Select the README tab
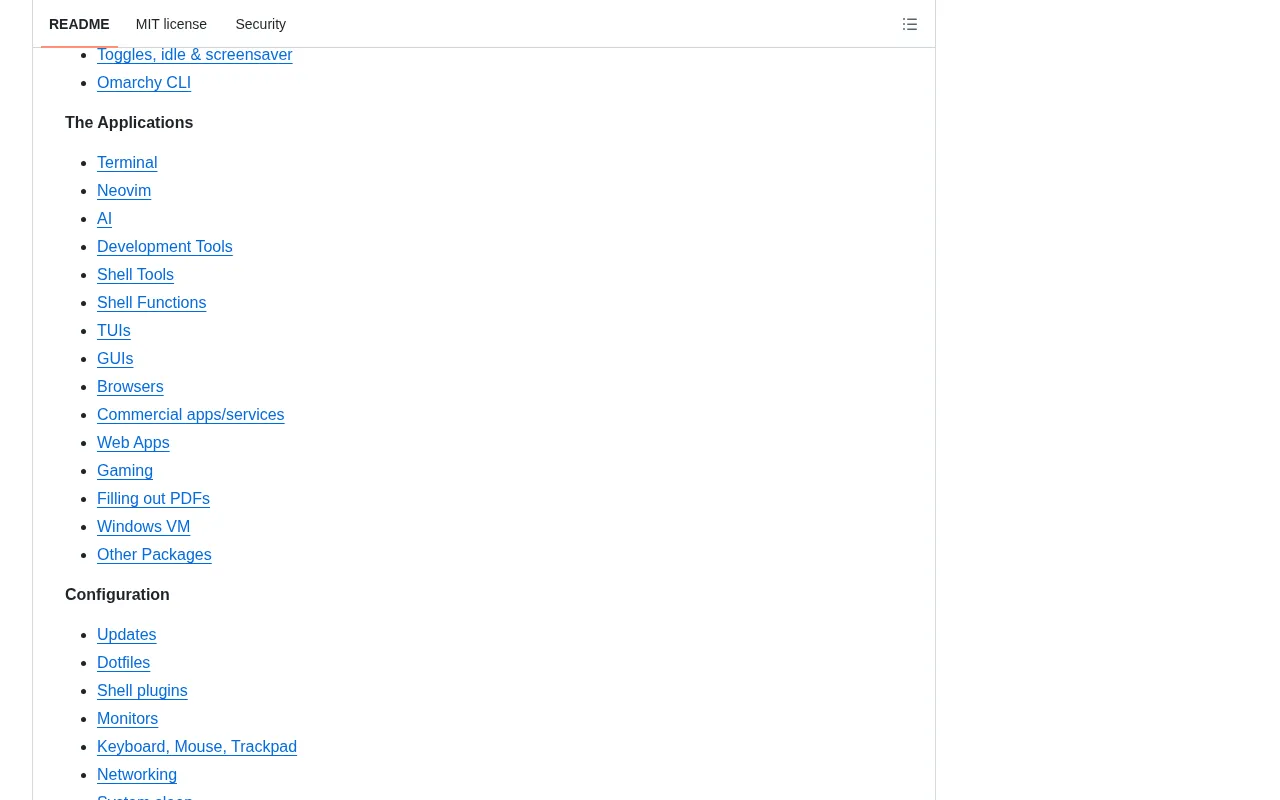 click(x=79, y=24)
